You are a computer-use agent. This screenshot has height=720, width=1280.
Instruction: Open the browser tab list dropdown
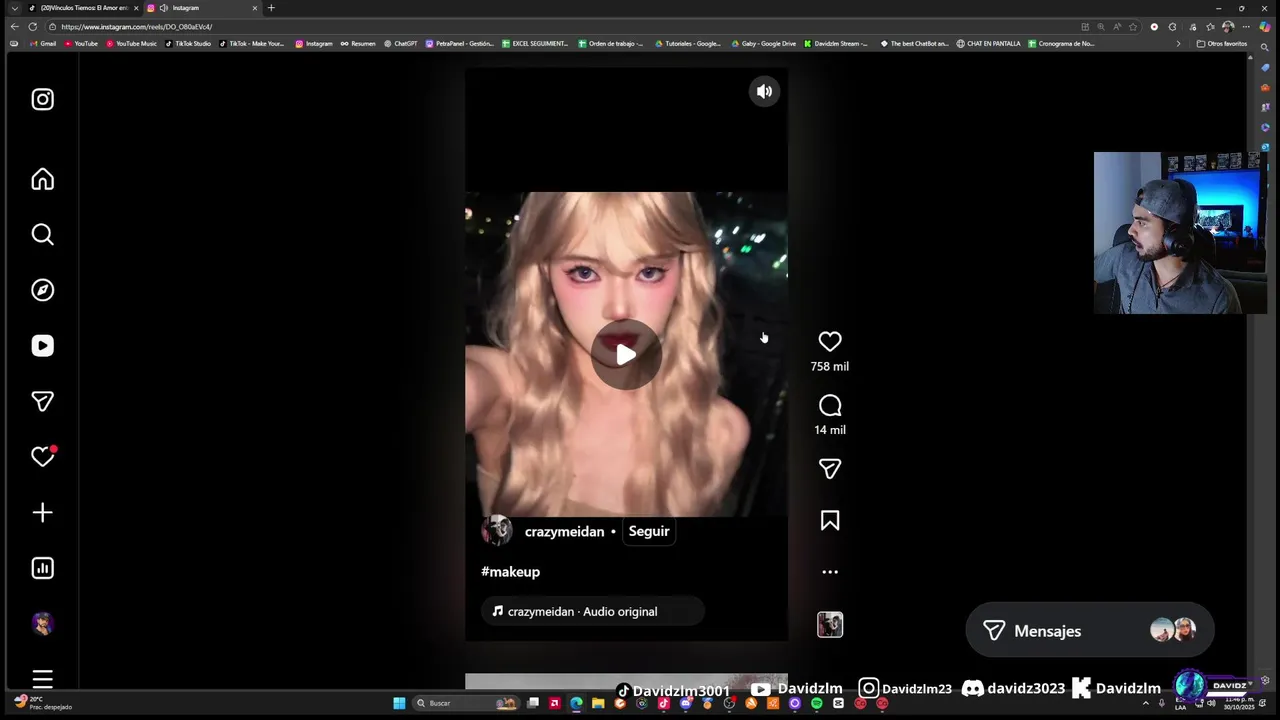tap(14, 8)
